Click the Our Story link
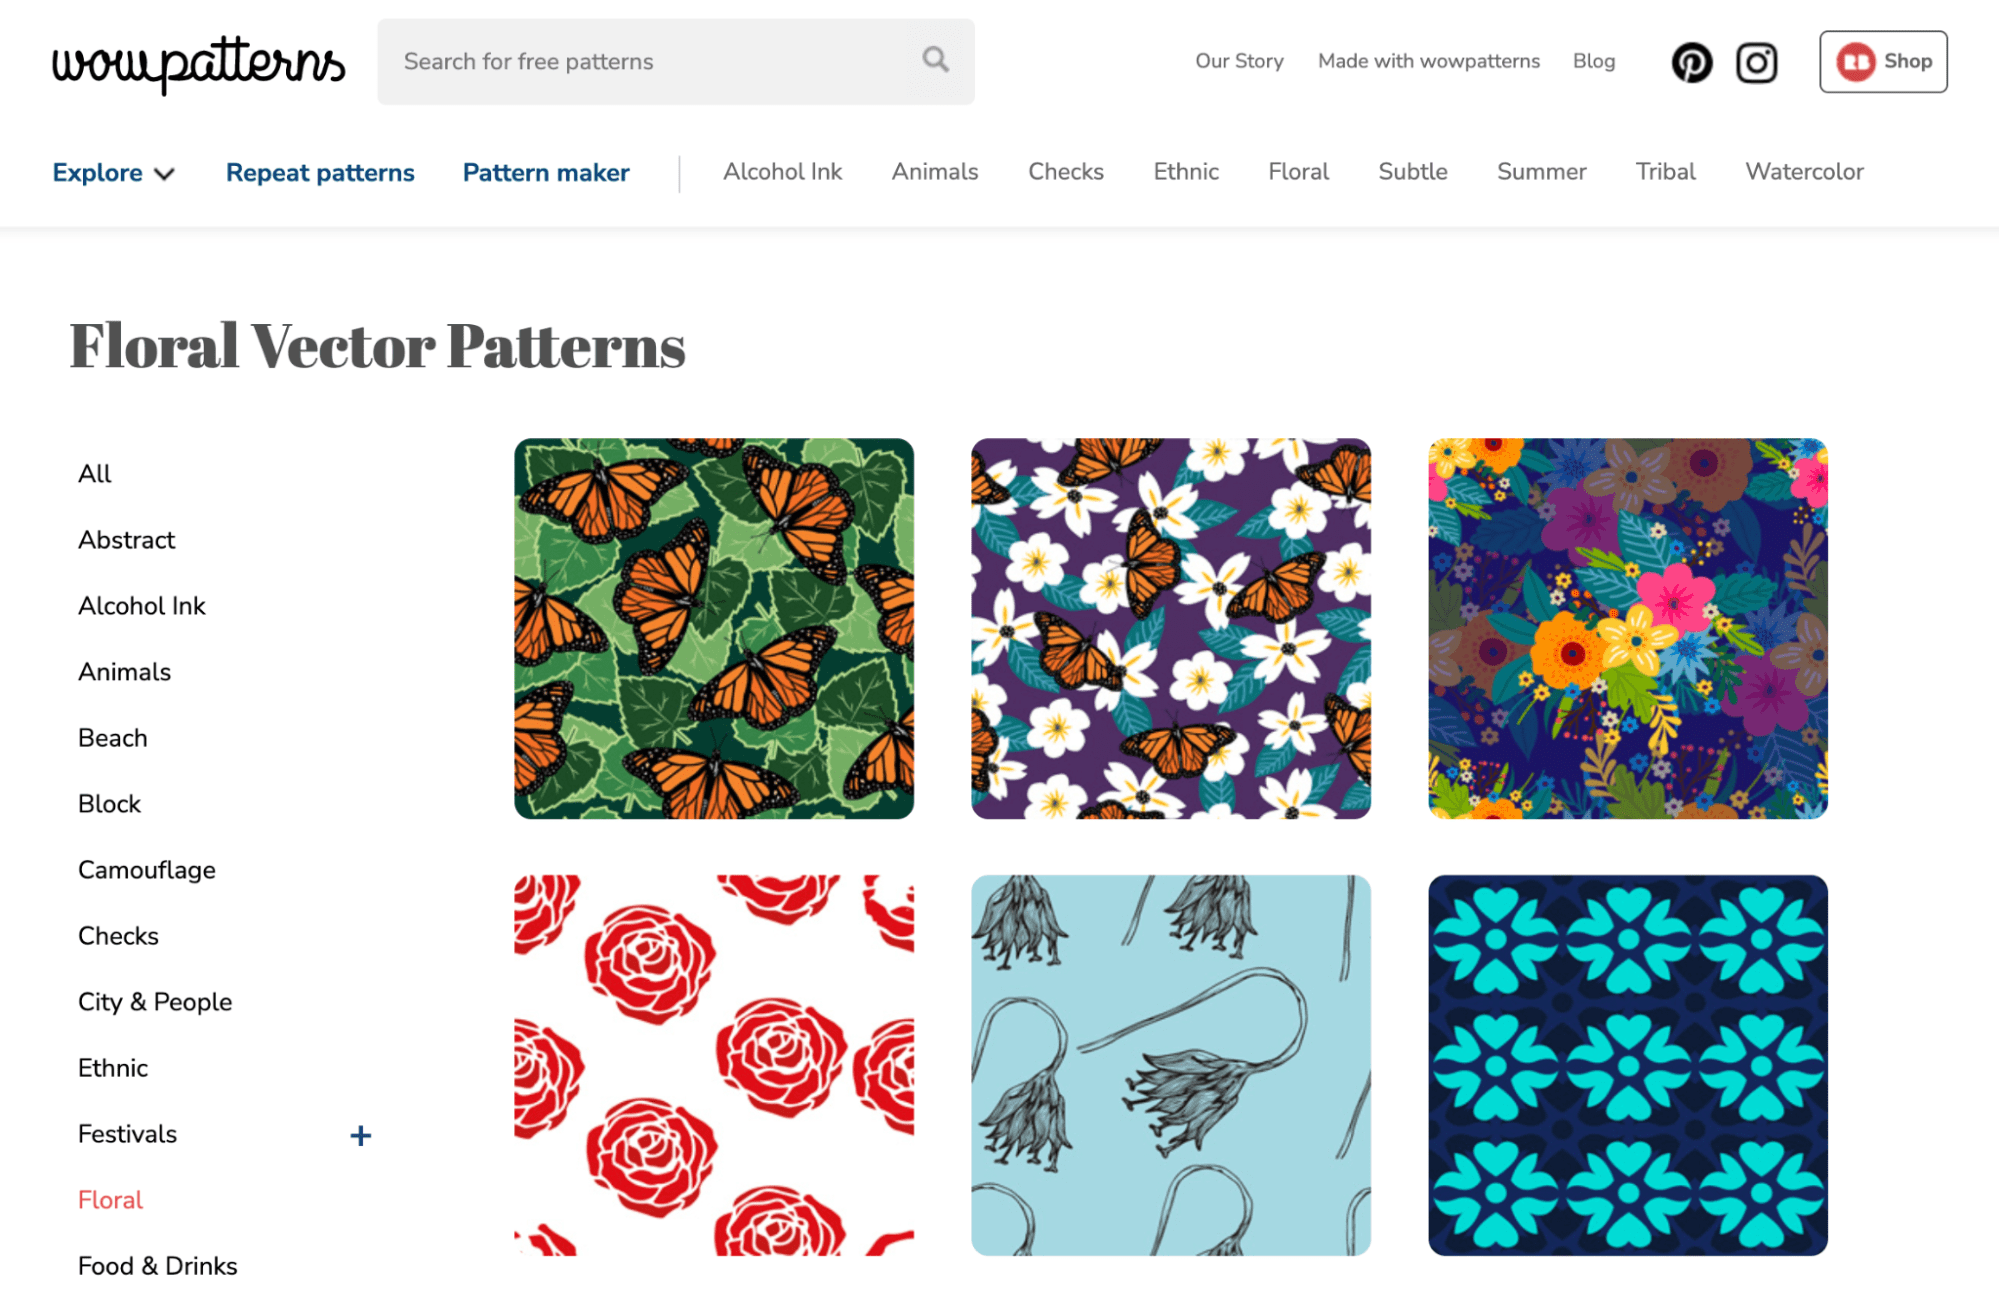The height and width of the screenshot is (1301, 1999). tap(1239, 61)
